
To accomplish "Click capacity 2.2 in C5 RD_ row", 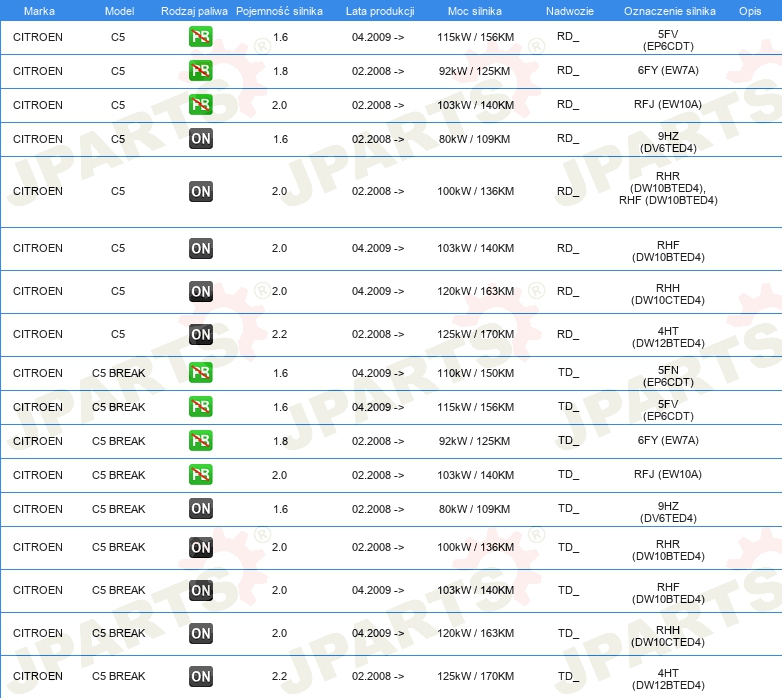I will click(279, 335).
